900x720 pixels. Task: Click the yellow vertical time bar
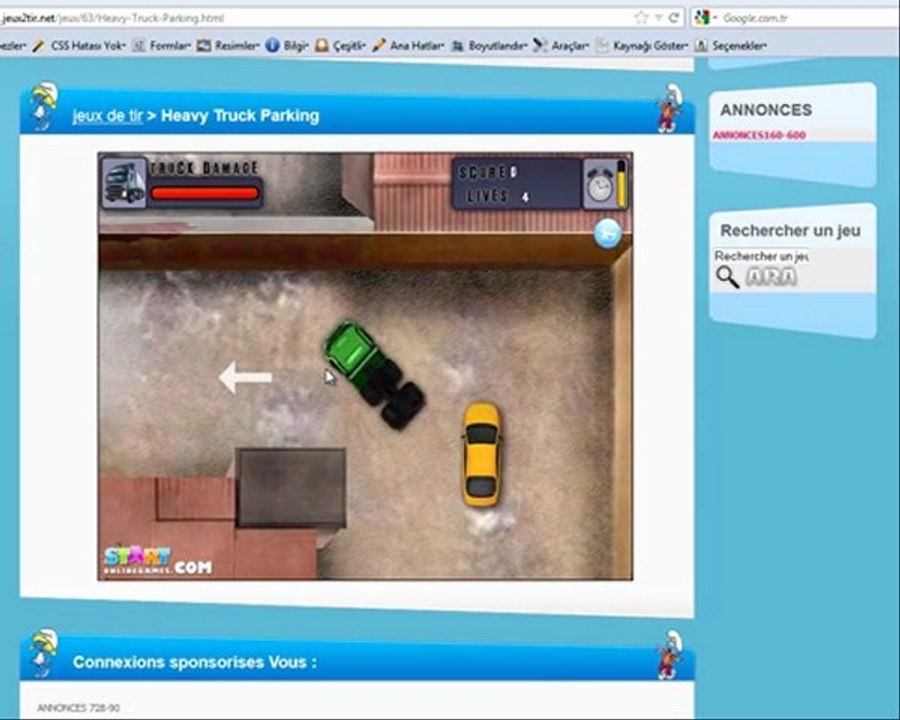(x=621, y=184)
